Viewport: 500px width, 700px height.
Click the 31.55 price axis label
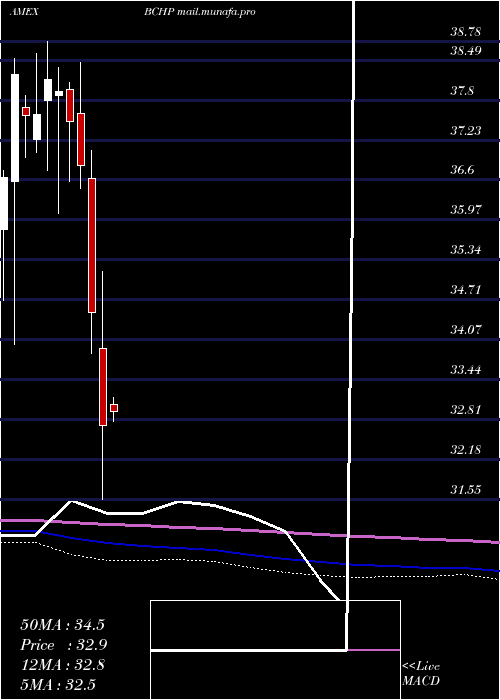pyautogui.click(x=465, y=490)
